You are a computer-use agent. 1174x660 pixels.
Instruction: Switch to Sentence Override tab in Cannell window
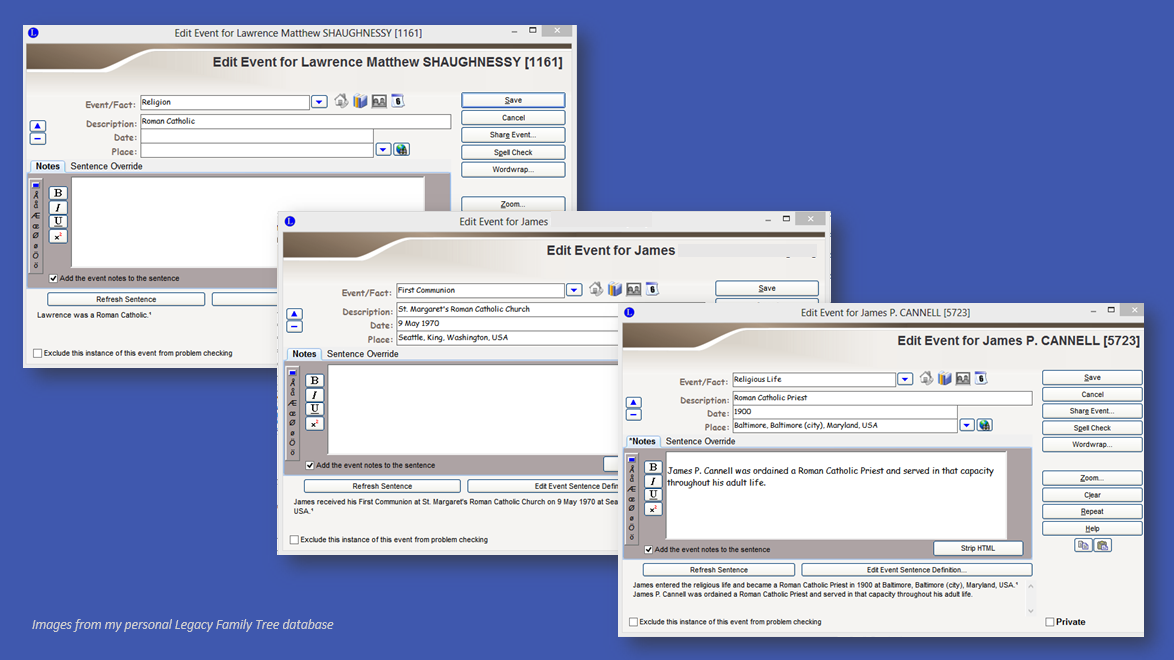tap(701, 441)
